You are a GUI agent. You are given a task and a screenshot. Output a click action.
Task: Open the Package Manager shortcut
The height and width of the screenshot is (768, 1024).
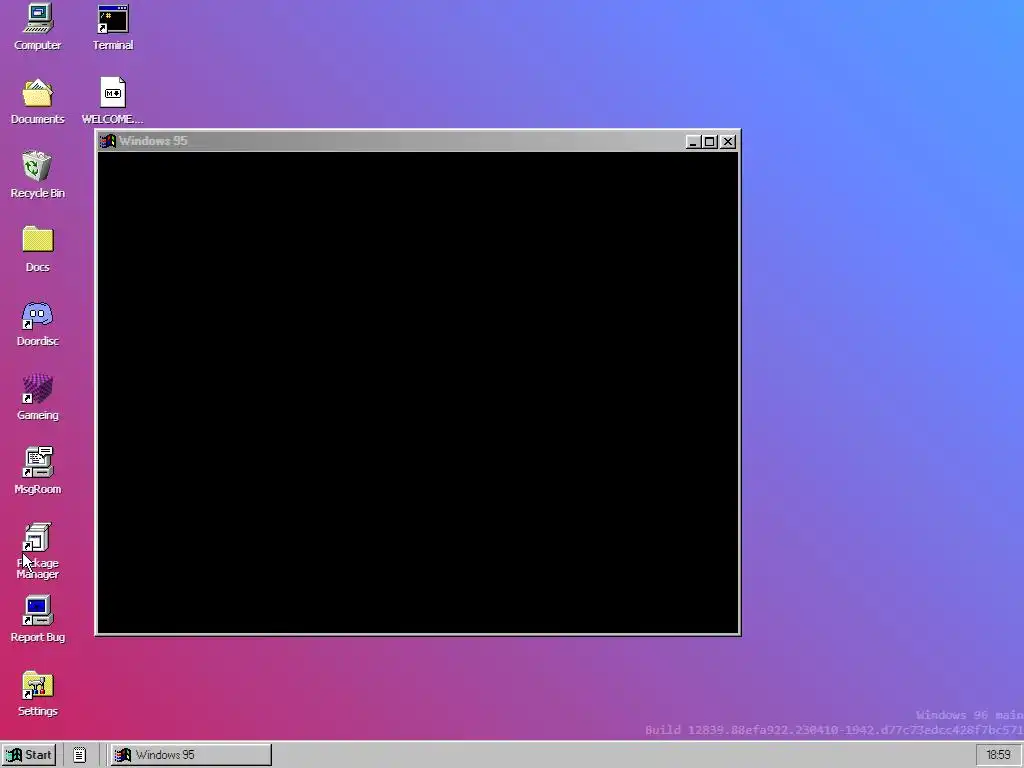point(37,551)
